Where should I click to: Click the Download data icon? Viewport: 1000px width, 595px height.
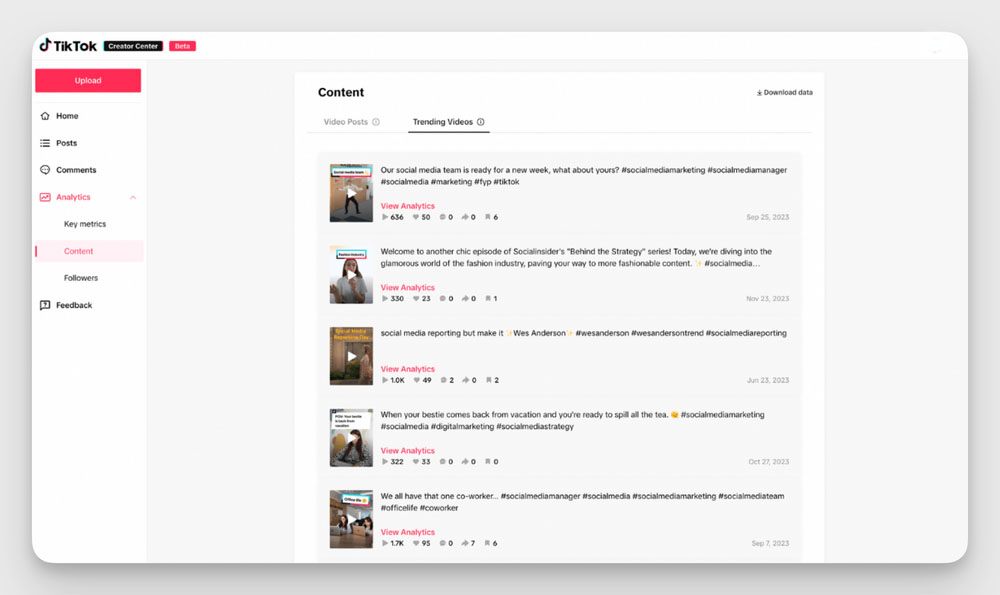[759, 93]
